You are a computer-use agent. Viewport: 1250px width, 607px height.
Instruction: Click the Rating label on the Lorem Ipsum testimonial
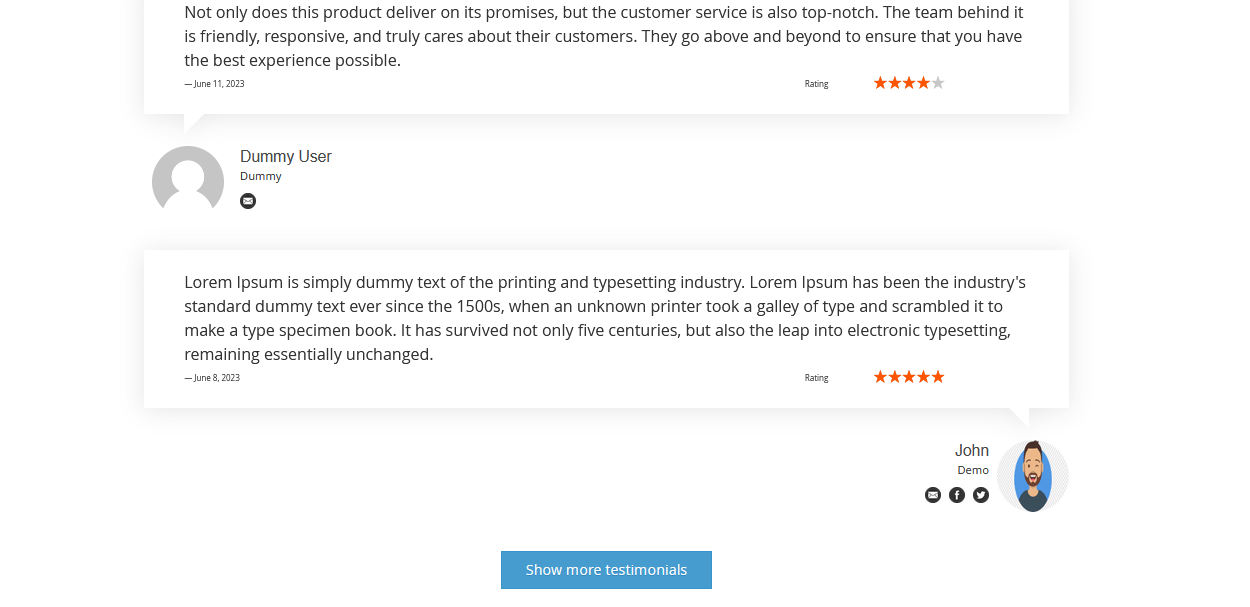[816, 378]
